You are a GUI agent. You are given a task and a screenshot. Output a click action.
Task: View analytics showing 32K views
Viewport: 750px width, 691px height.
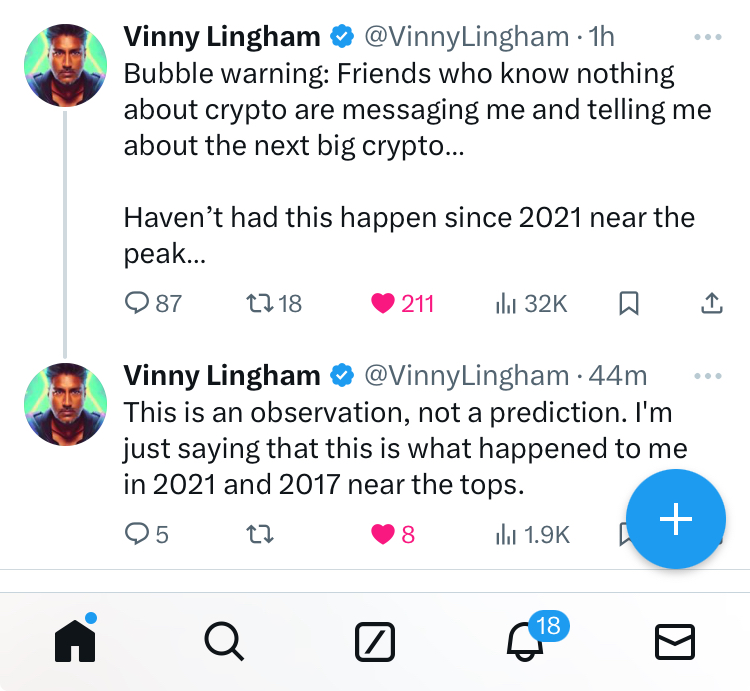tap(506, 303)
